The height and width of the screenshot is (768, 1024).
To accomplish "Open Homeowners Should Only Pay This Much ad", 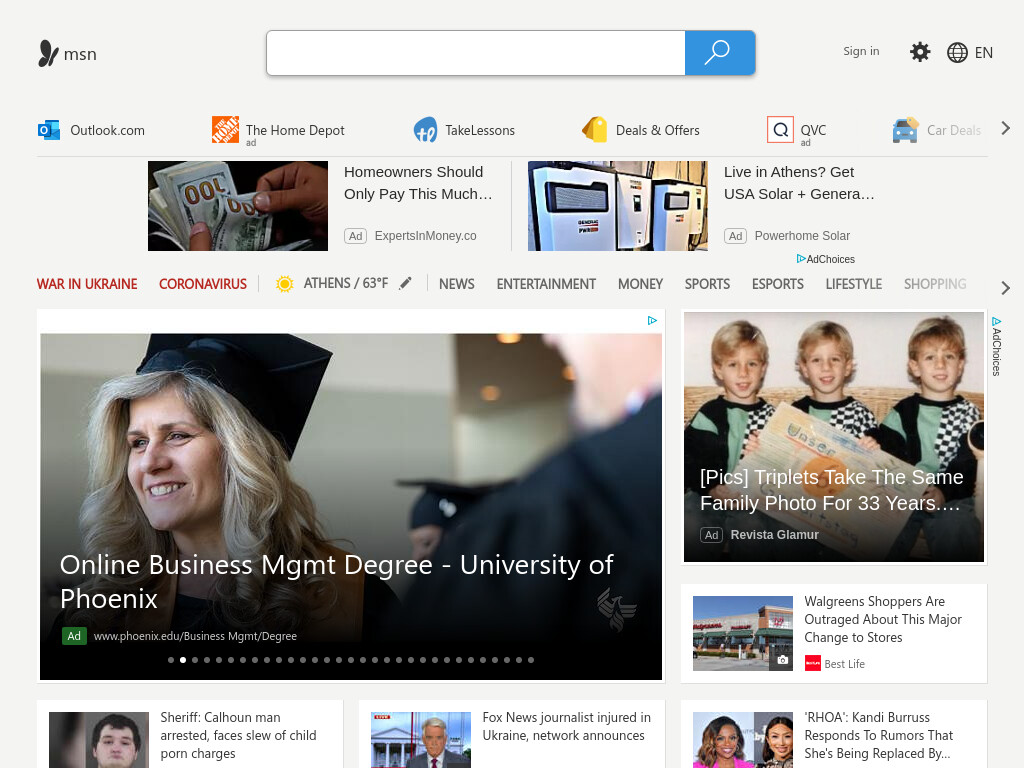I will [418, 183].
